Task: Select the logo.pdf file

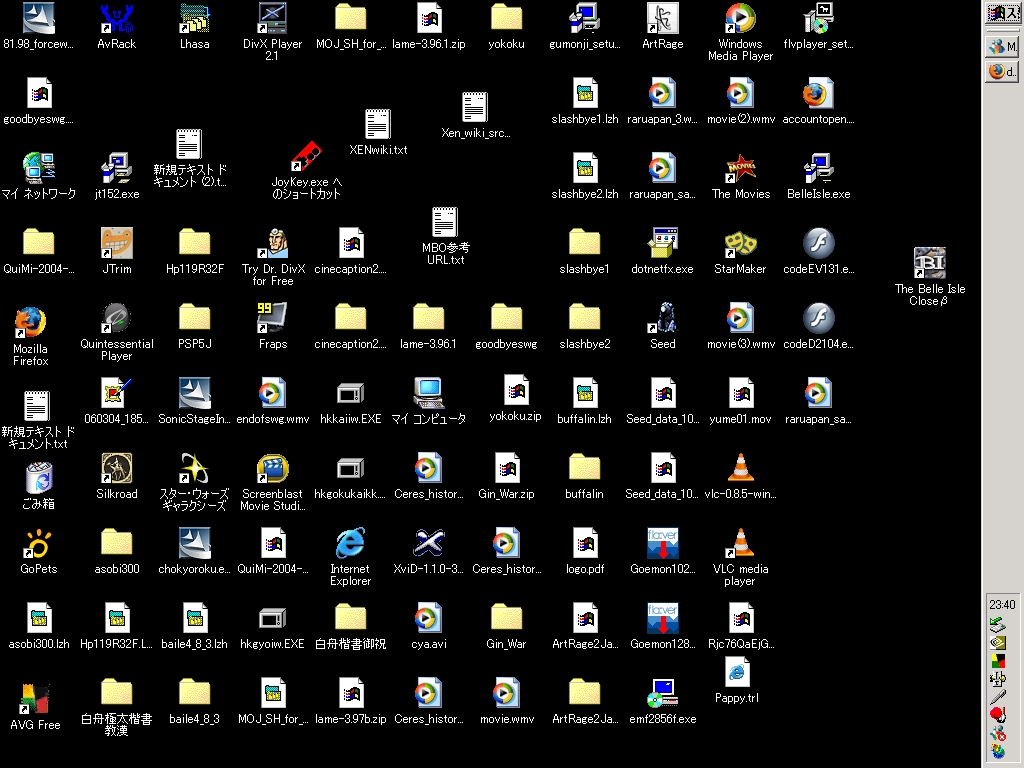Action: click(x=584, y=552)
